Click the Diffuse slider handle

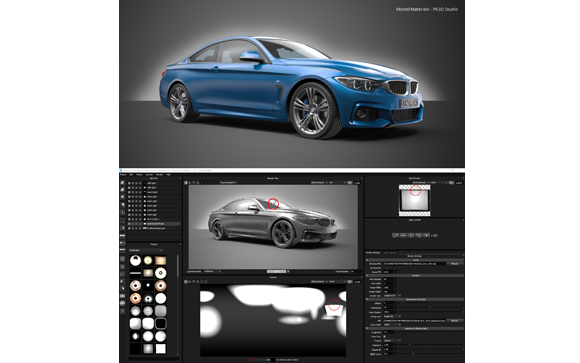[401, 303]
